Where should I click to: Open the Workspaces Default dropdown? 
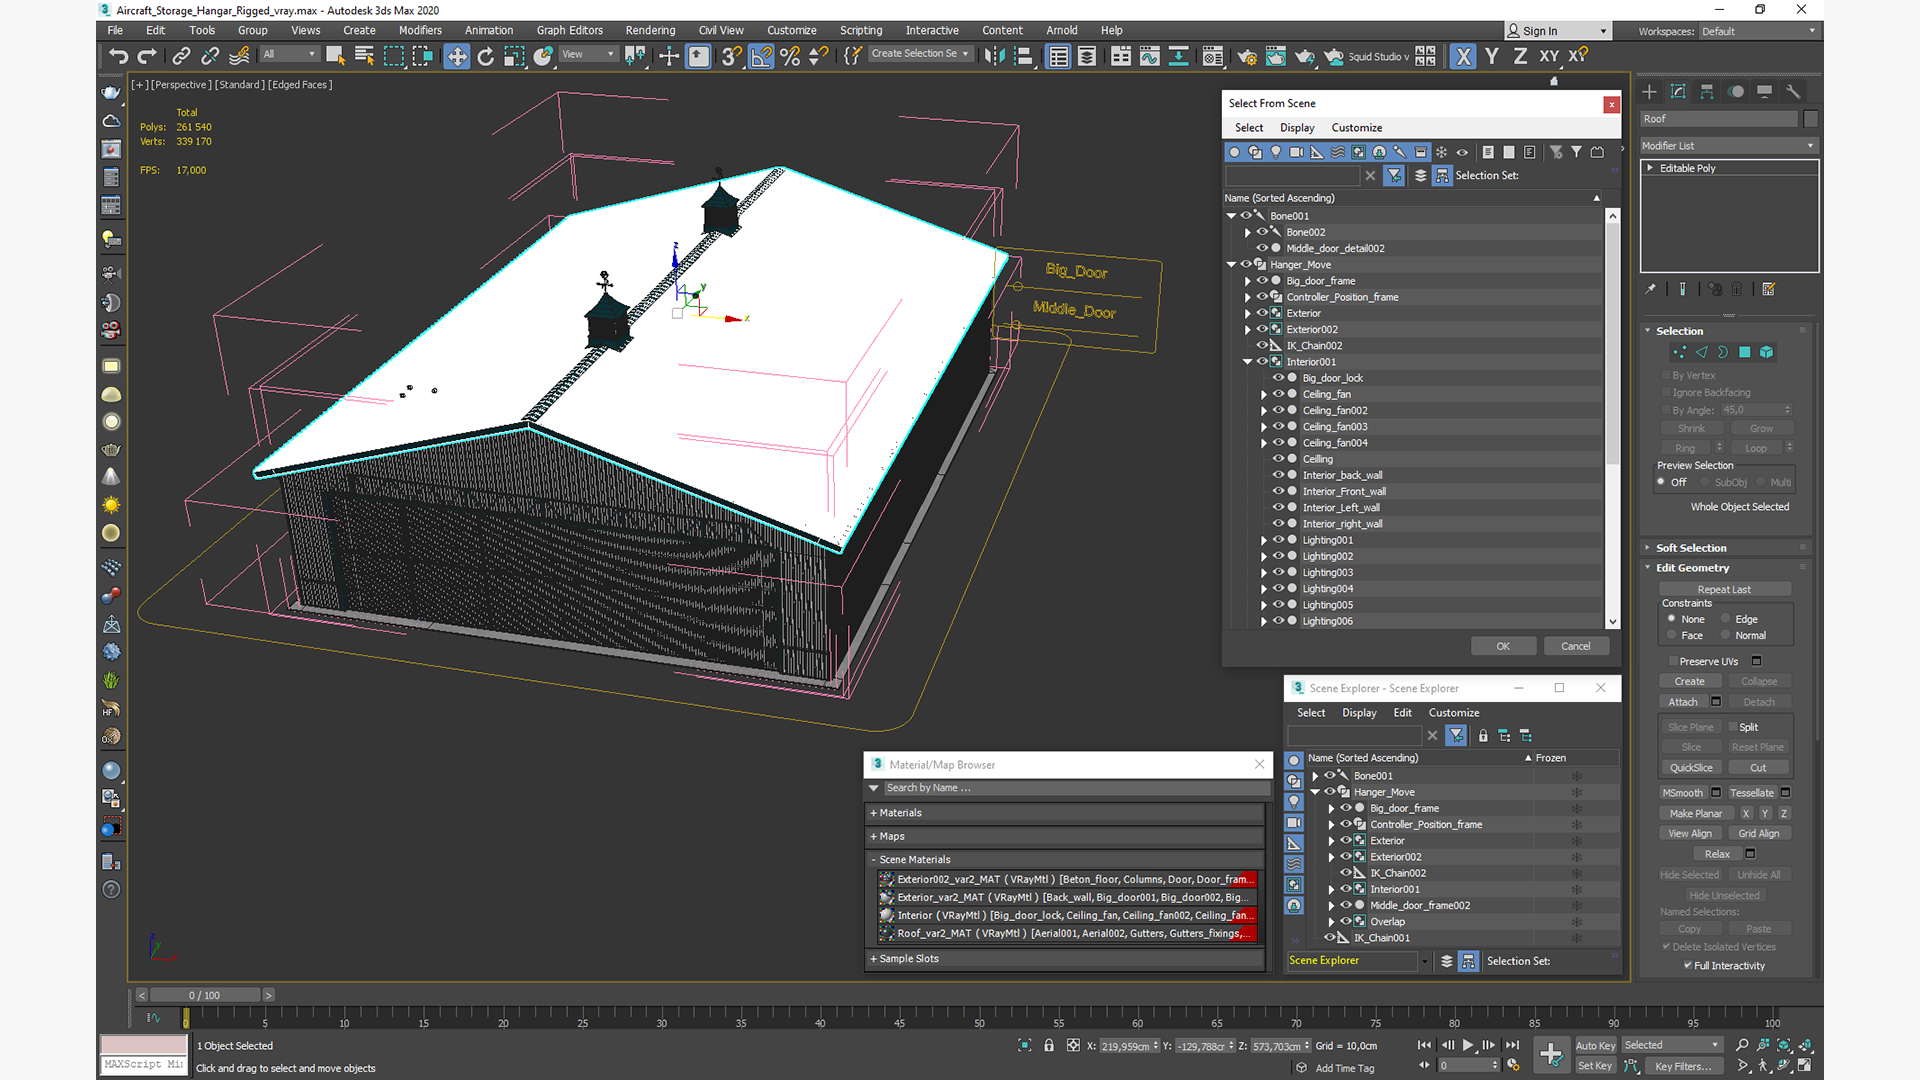coord(1758,31)
